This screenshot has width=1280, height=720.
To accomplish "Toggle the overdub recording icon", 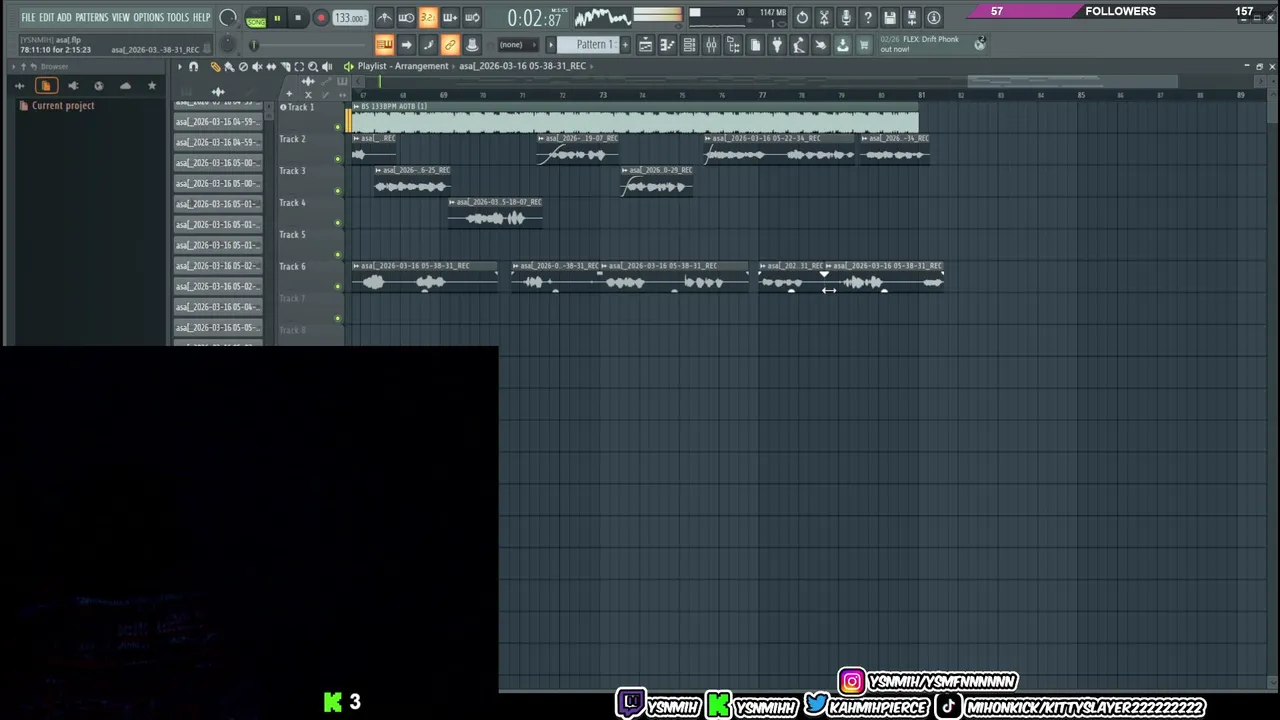I will click(x=450, y=18).
